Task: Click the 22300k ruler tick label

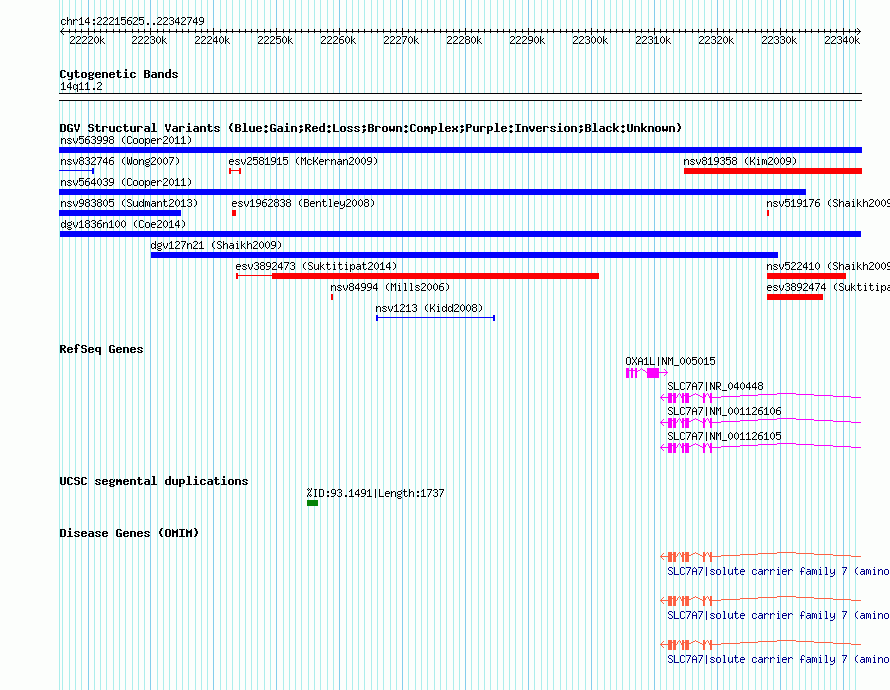Action: (590, 40)
